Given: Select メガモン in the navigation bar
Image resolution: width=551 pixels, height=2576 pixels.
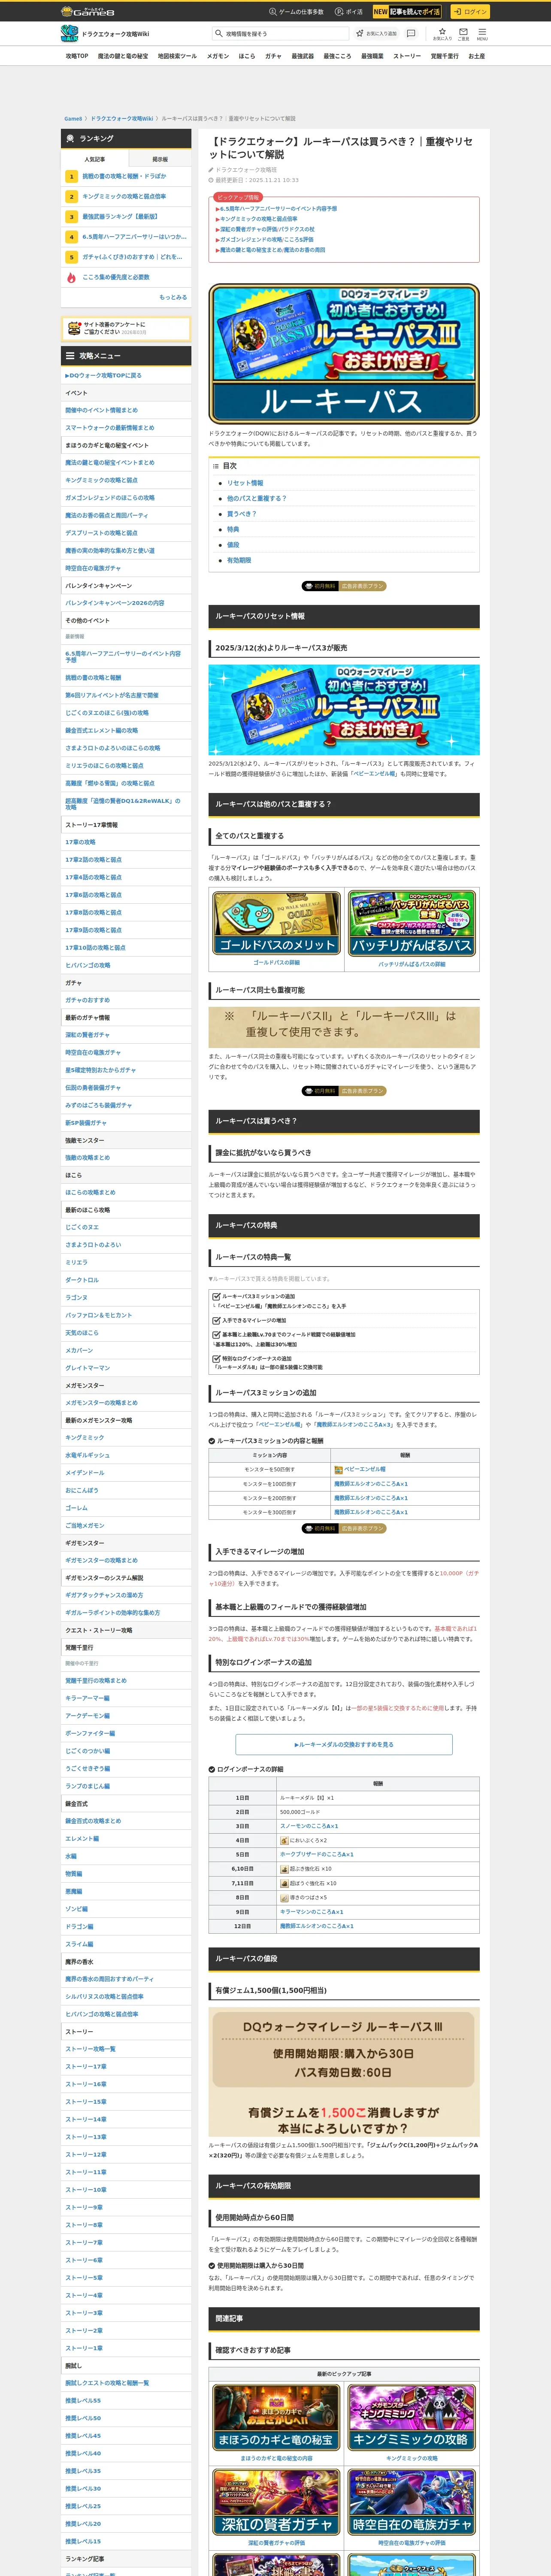Looking at the screenshot, I should click(x=218, y=56).
